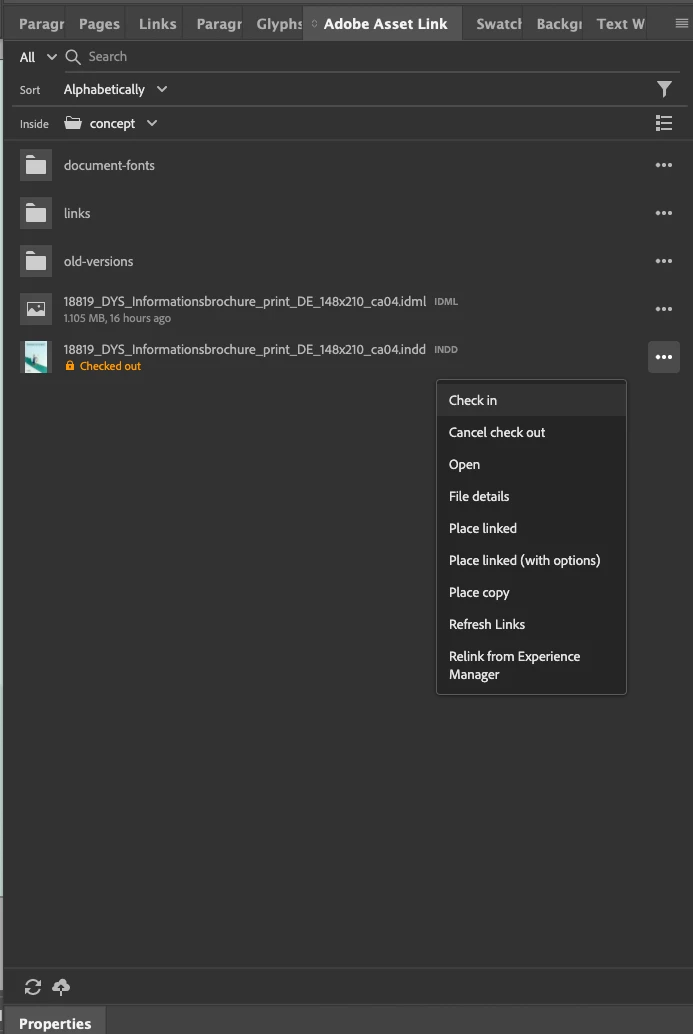Click the concept folder icon beside Inside
Viewport: 693px width, 1034px height.
pos(73,123)
